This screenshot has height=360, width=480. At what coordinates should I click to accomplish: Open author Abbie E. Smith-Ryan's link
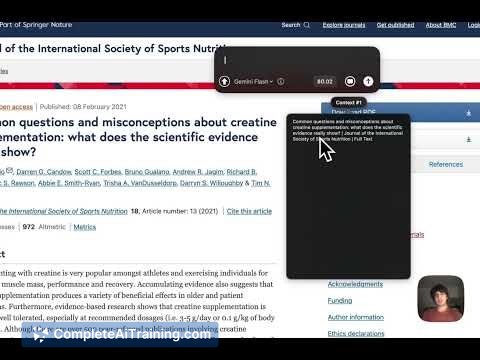click(x=69, y=183)
